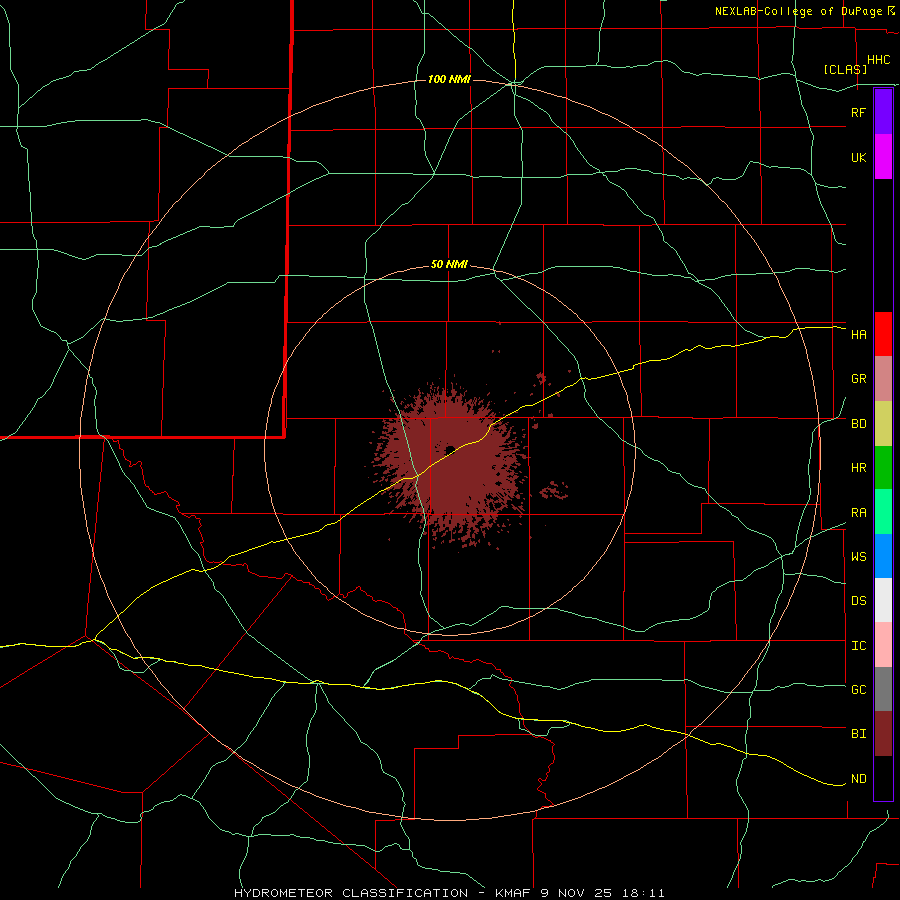Click the BI legend label

tap(858, 733)
